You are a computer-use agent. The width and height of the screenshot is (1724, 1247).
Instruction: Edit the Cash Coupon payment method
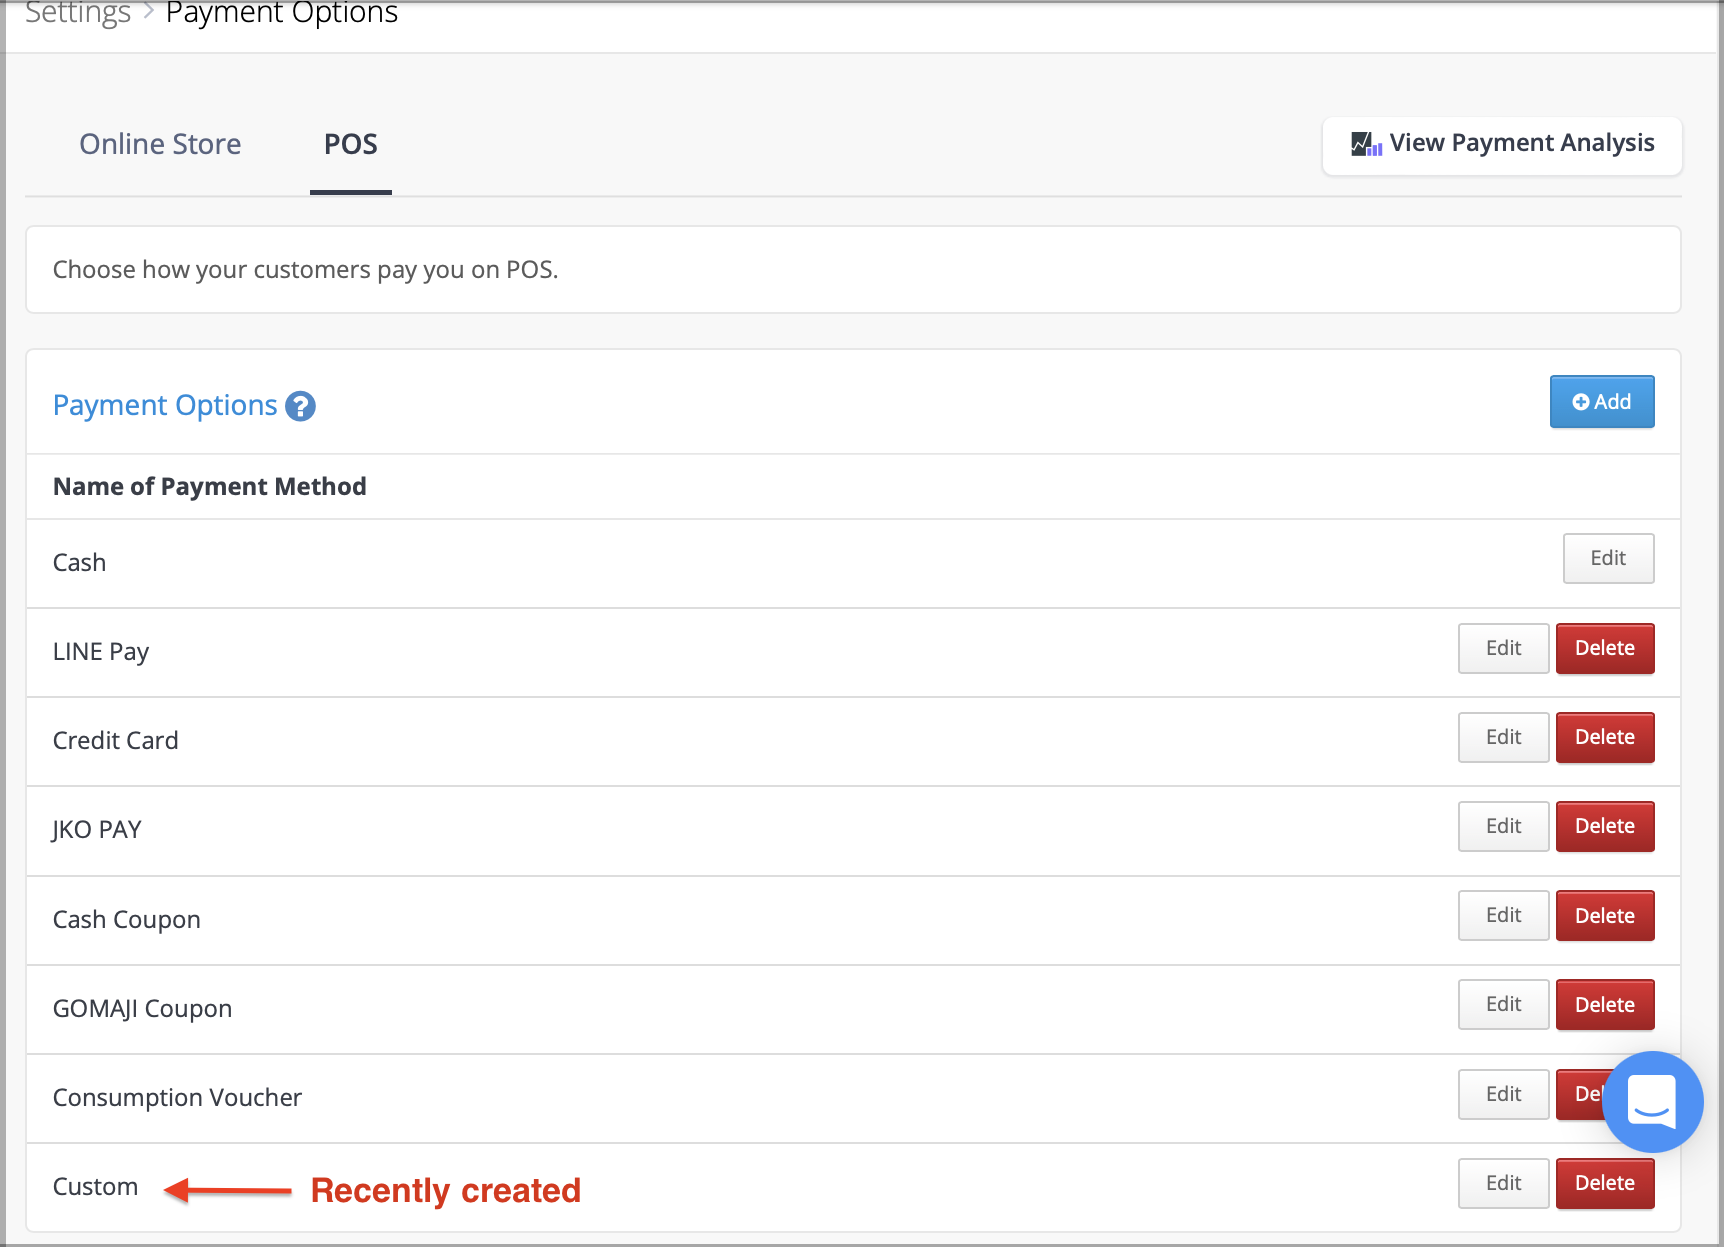pyautogui.click(x=1502, y=915)
